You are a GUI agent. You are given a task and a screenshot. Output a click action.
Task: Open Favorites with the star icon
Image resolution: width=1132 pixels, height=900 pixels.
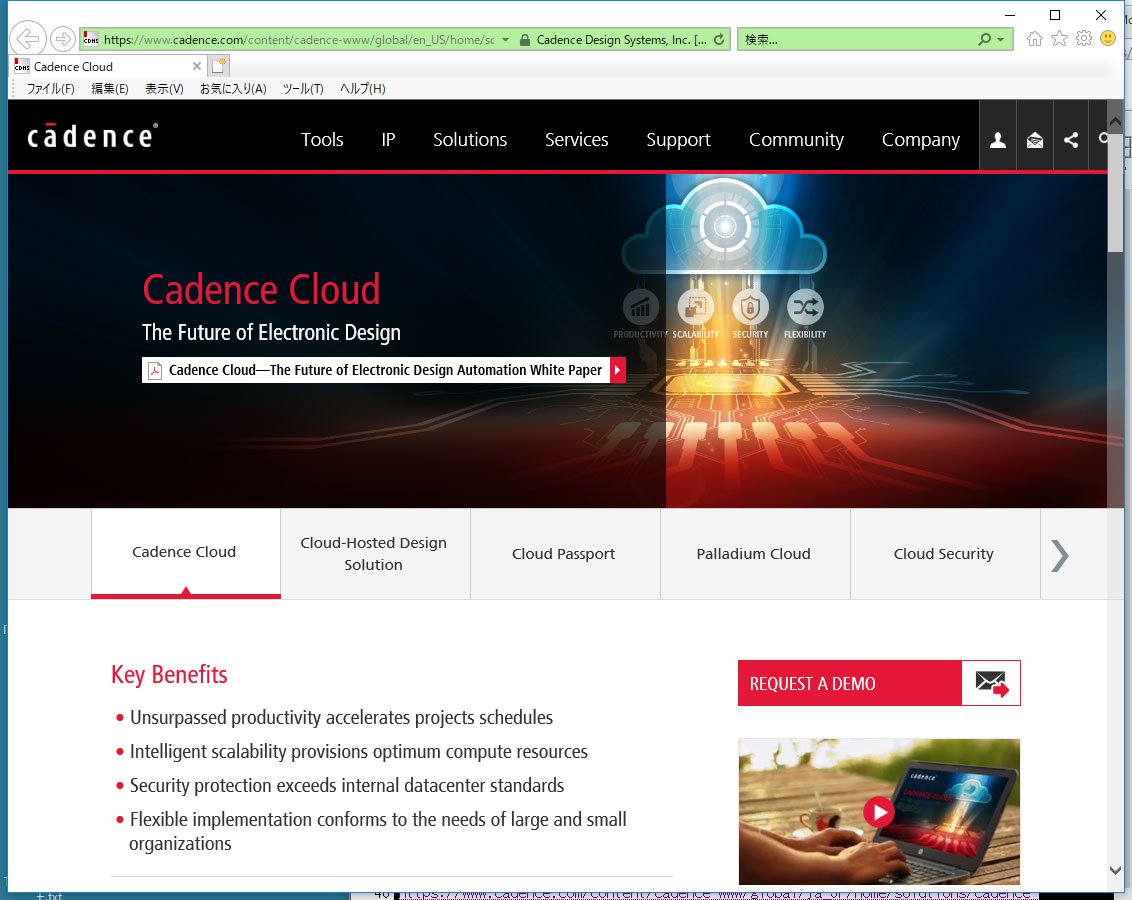tap(1059, 38)
